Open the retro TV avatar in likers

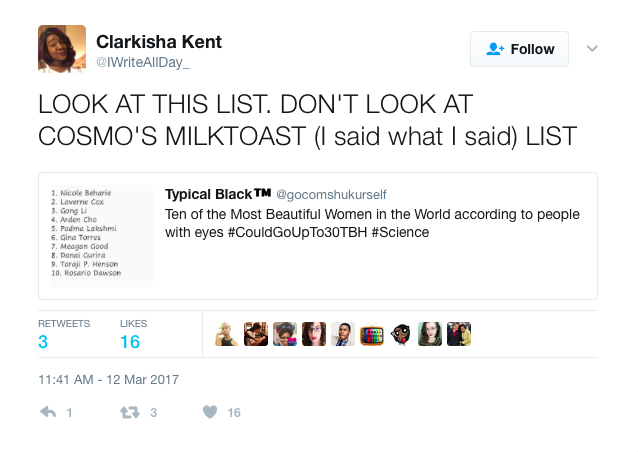(x=372, y=334)
